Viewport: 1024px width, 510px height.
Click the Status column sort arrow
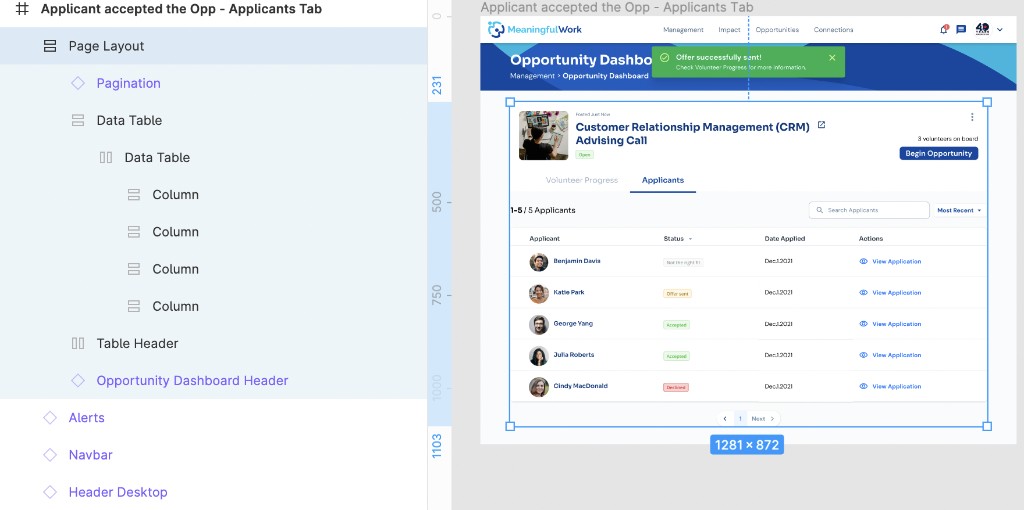690,239
